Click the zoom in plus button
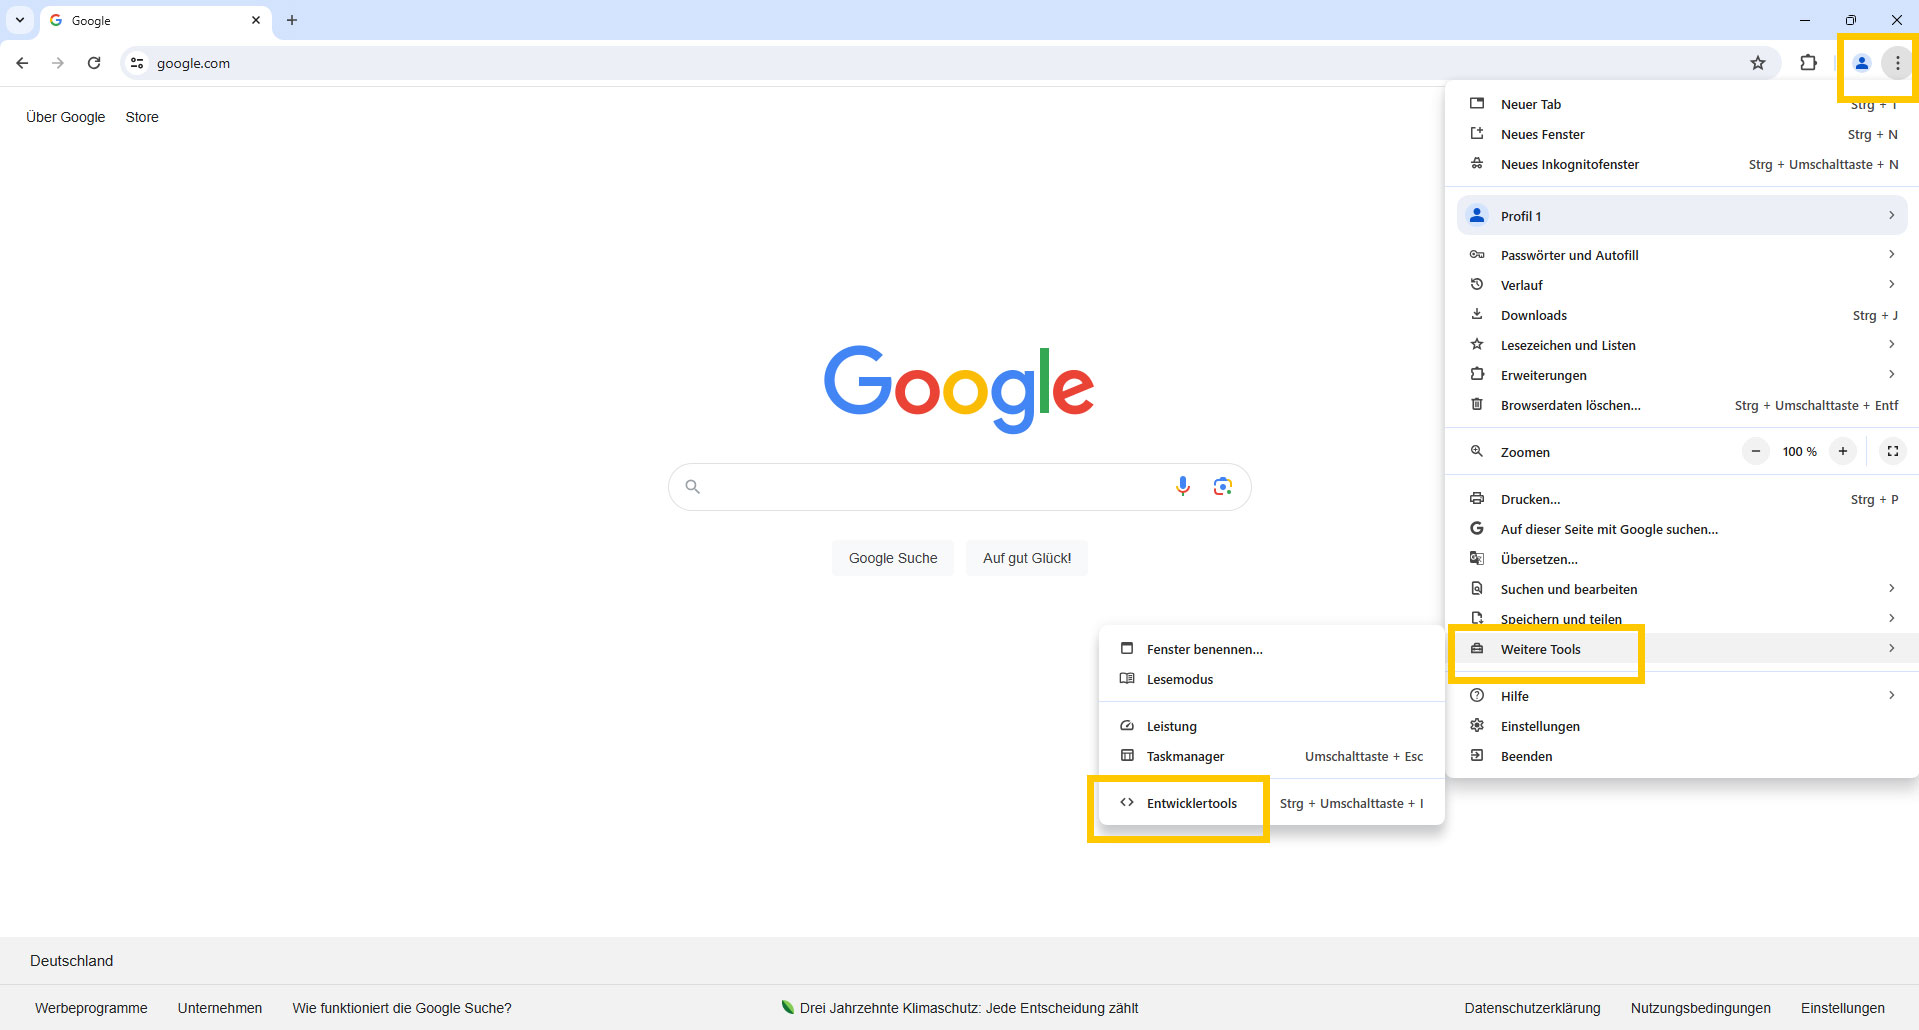 click(1842, 451)
